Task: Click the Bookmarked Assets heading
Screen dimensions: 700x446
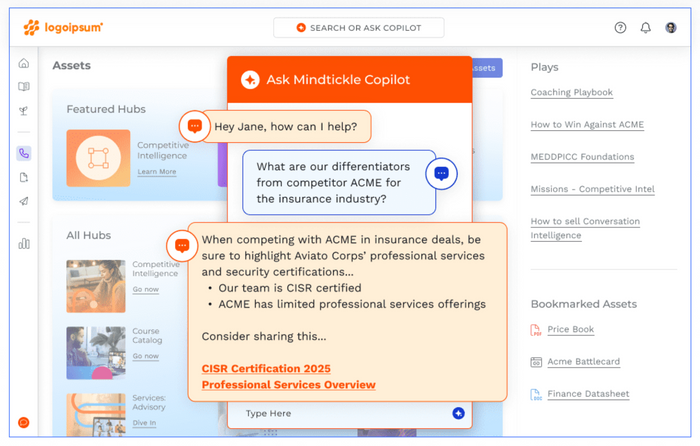Action: click(583, 304)
